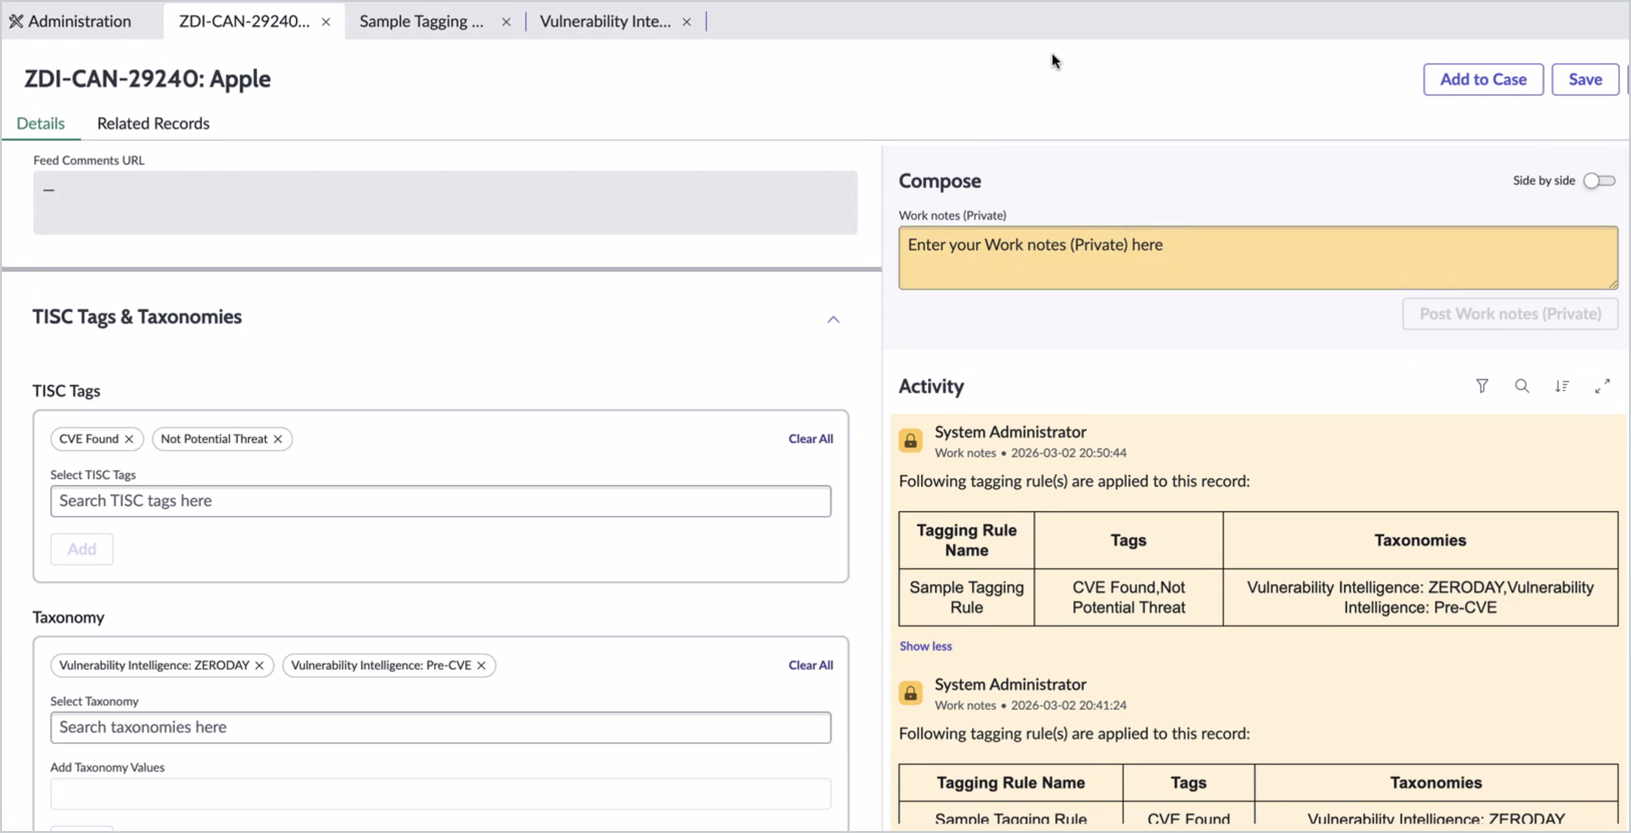Viewport: 1631px width, 833px height.
Task: Focus the Work notes (Private) field
Action: click(x=1258, y=258)
